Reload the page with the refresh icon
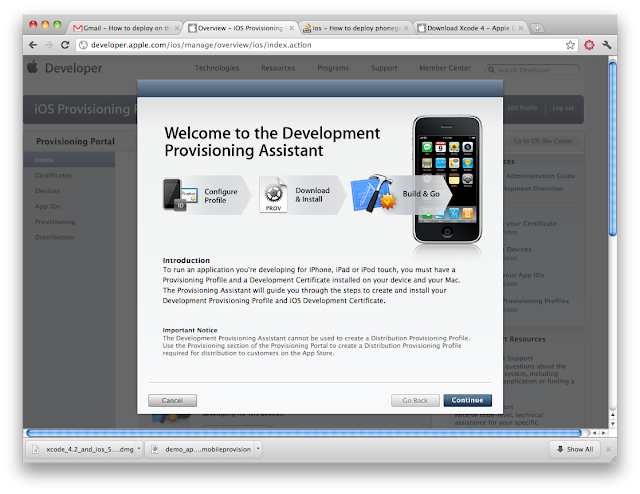Screen dimensions: 640x494 [x=65, y=45]
